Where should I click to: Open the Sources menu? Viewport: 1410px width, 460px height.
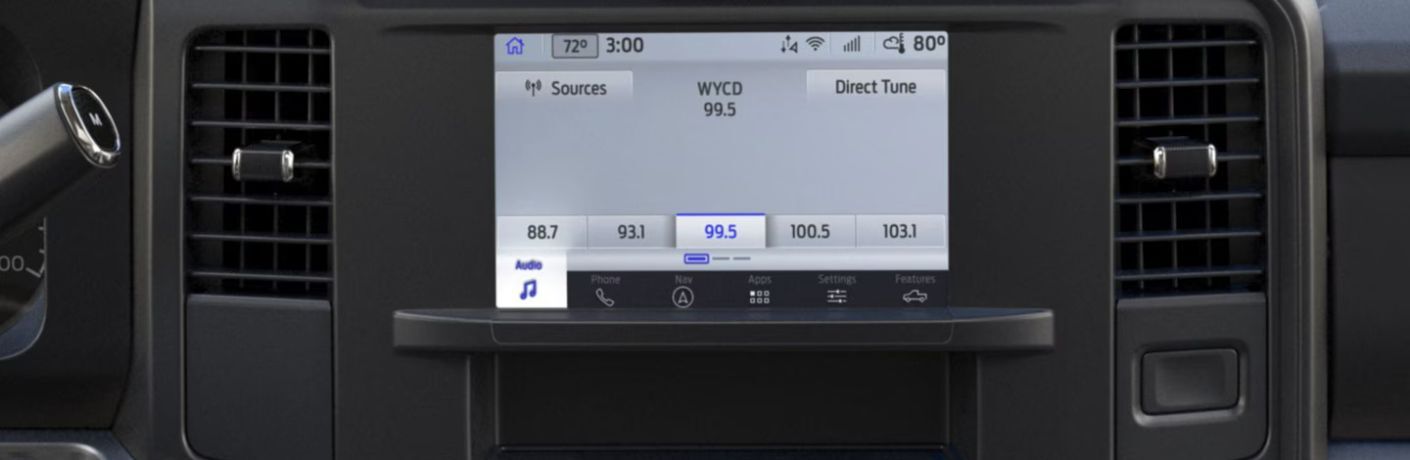coord(566,88)
